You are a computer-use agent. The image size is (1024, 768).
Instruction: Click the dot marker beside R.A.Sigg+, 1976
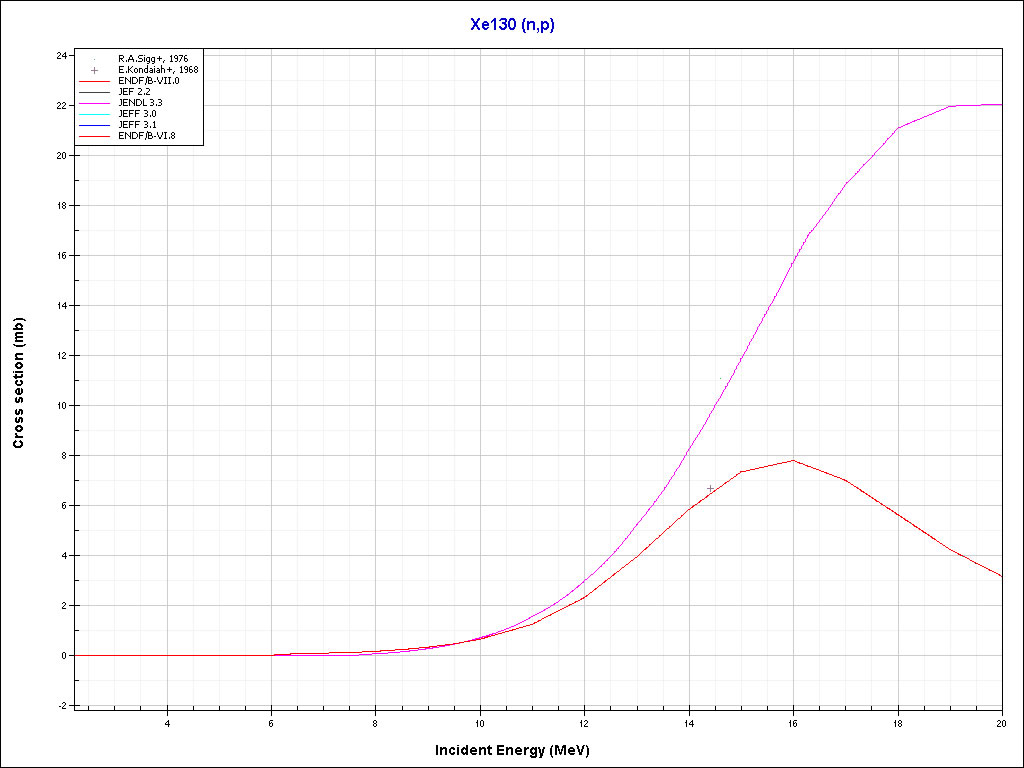[95, 59]
